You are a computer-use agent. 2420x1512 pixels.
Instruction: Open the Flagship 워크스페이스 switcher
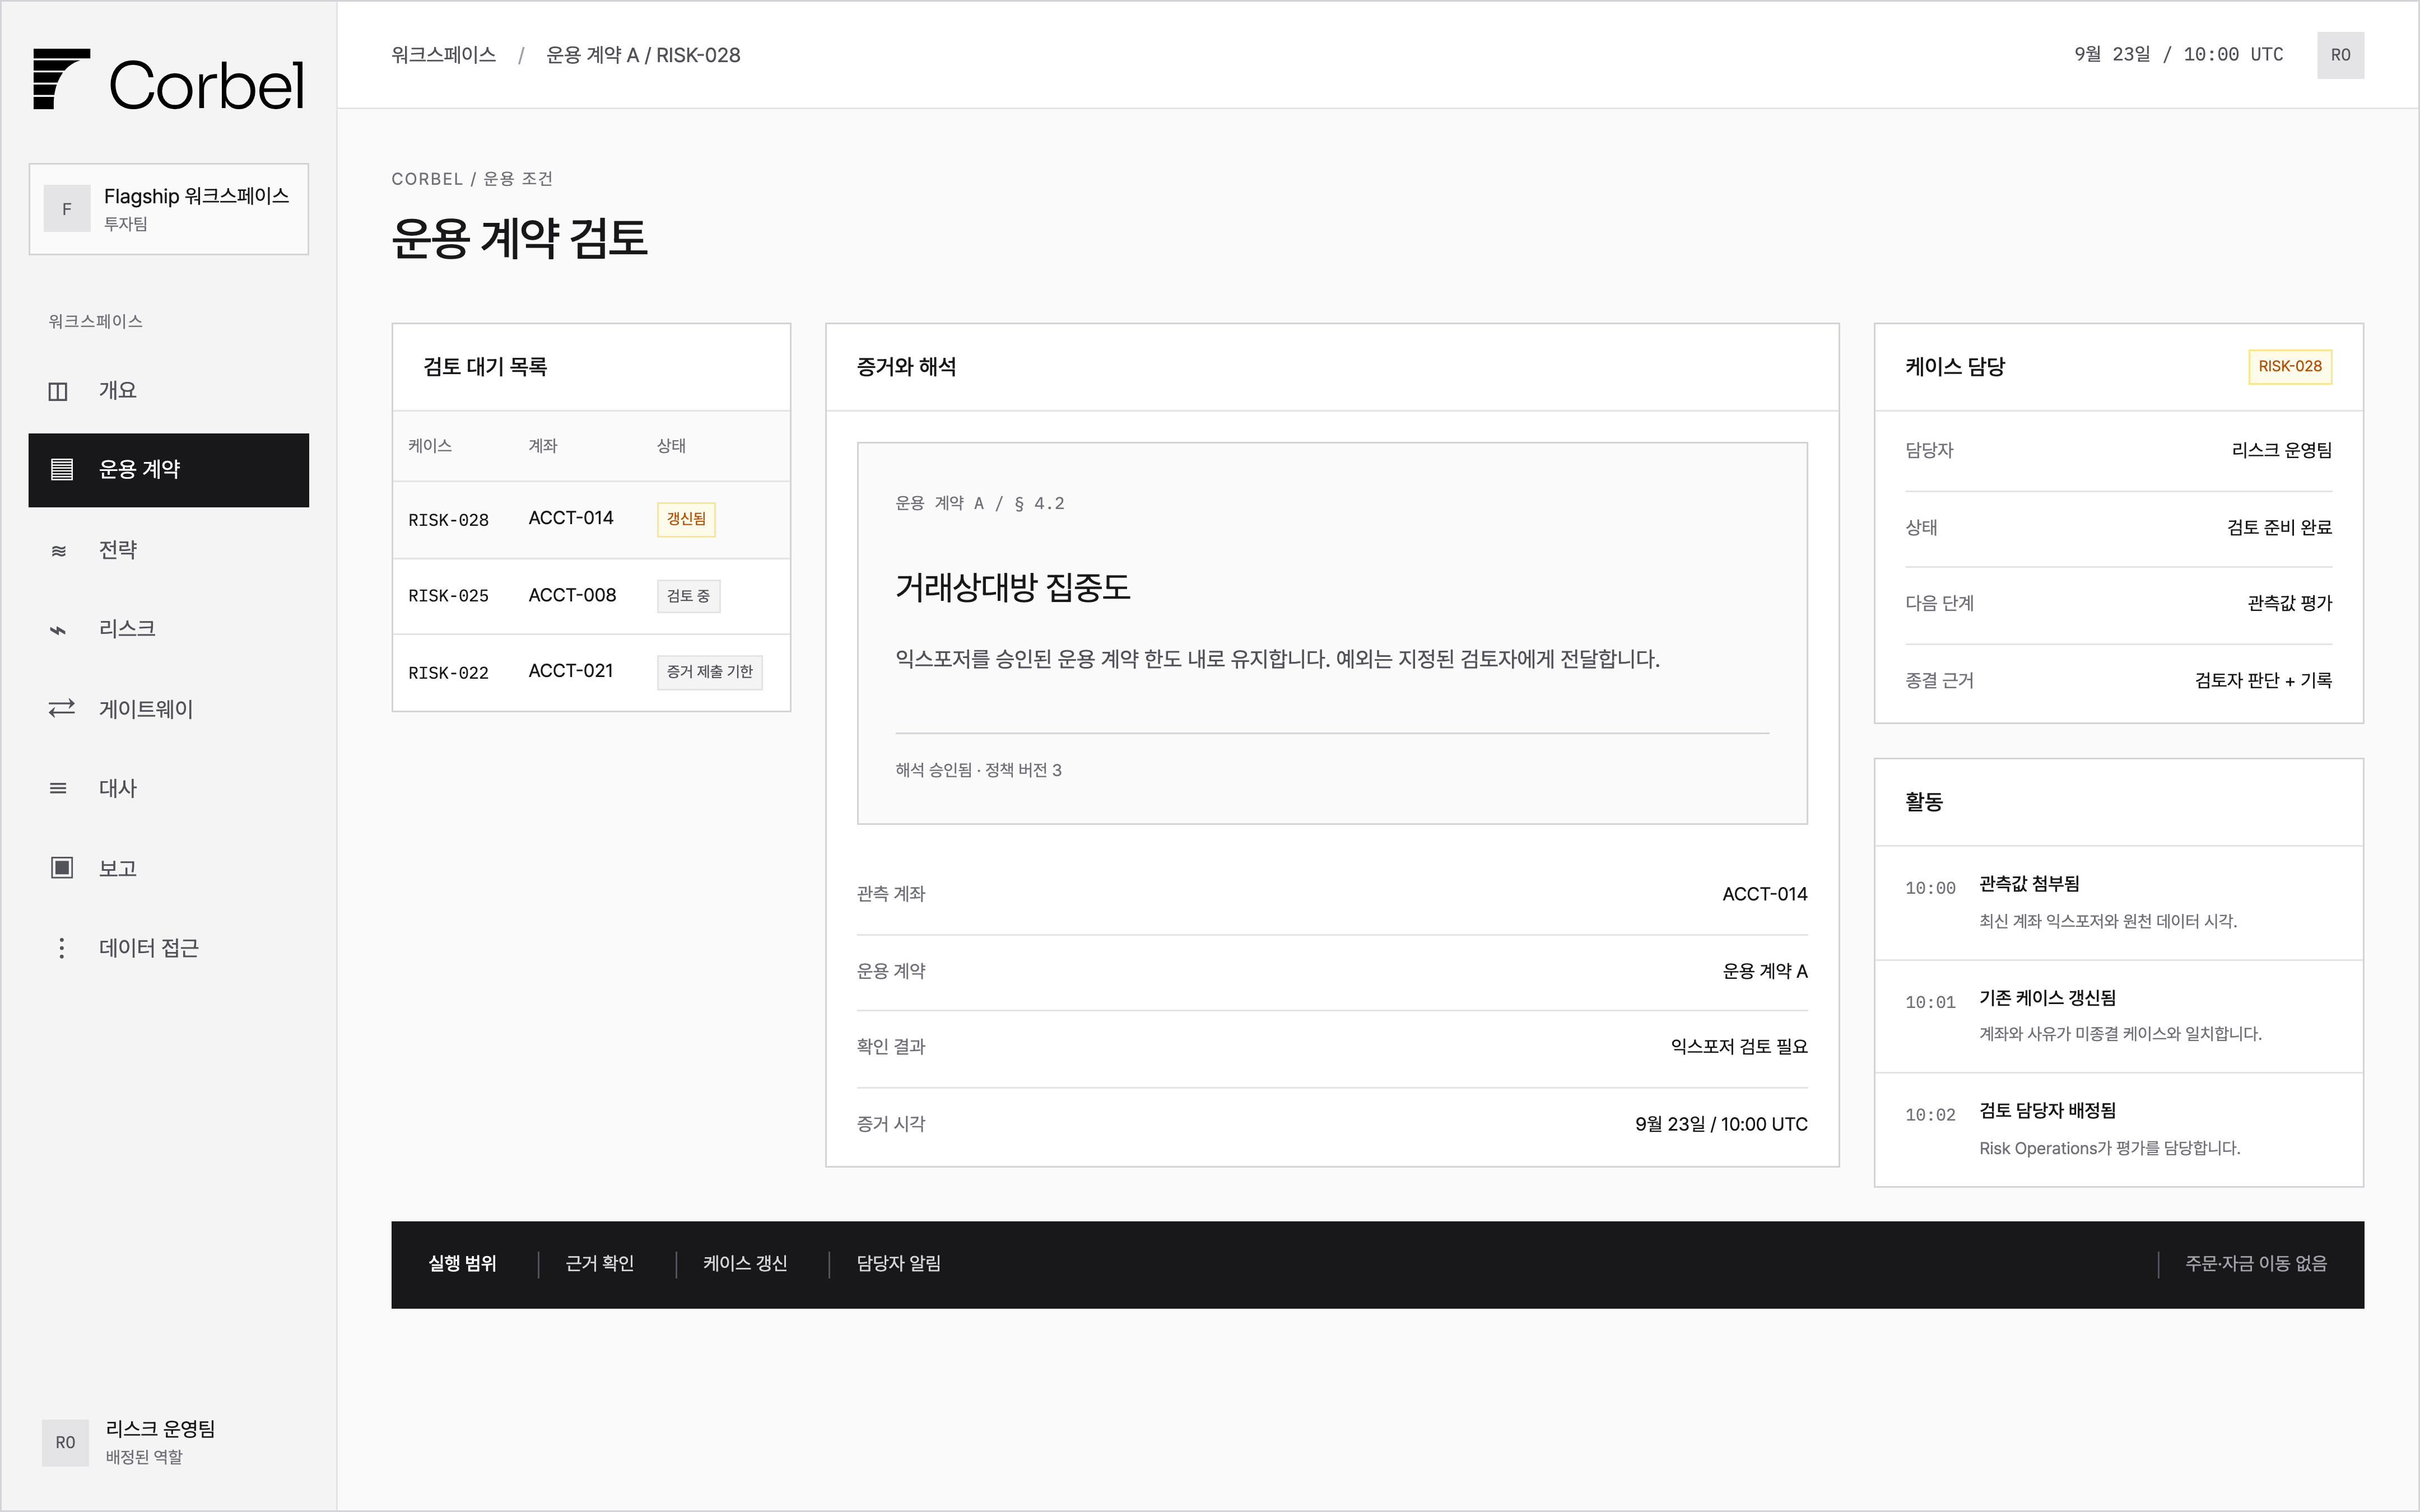pyautogui.click(x=169, y=209)
